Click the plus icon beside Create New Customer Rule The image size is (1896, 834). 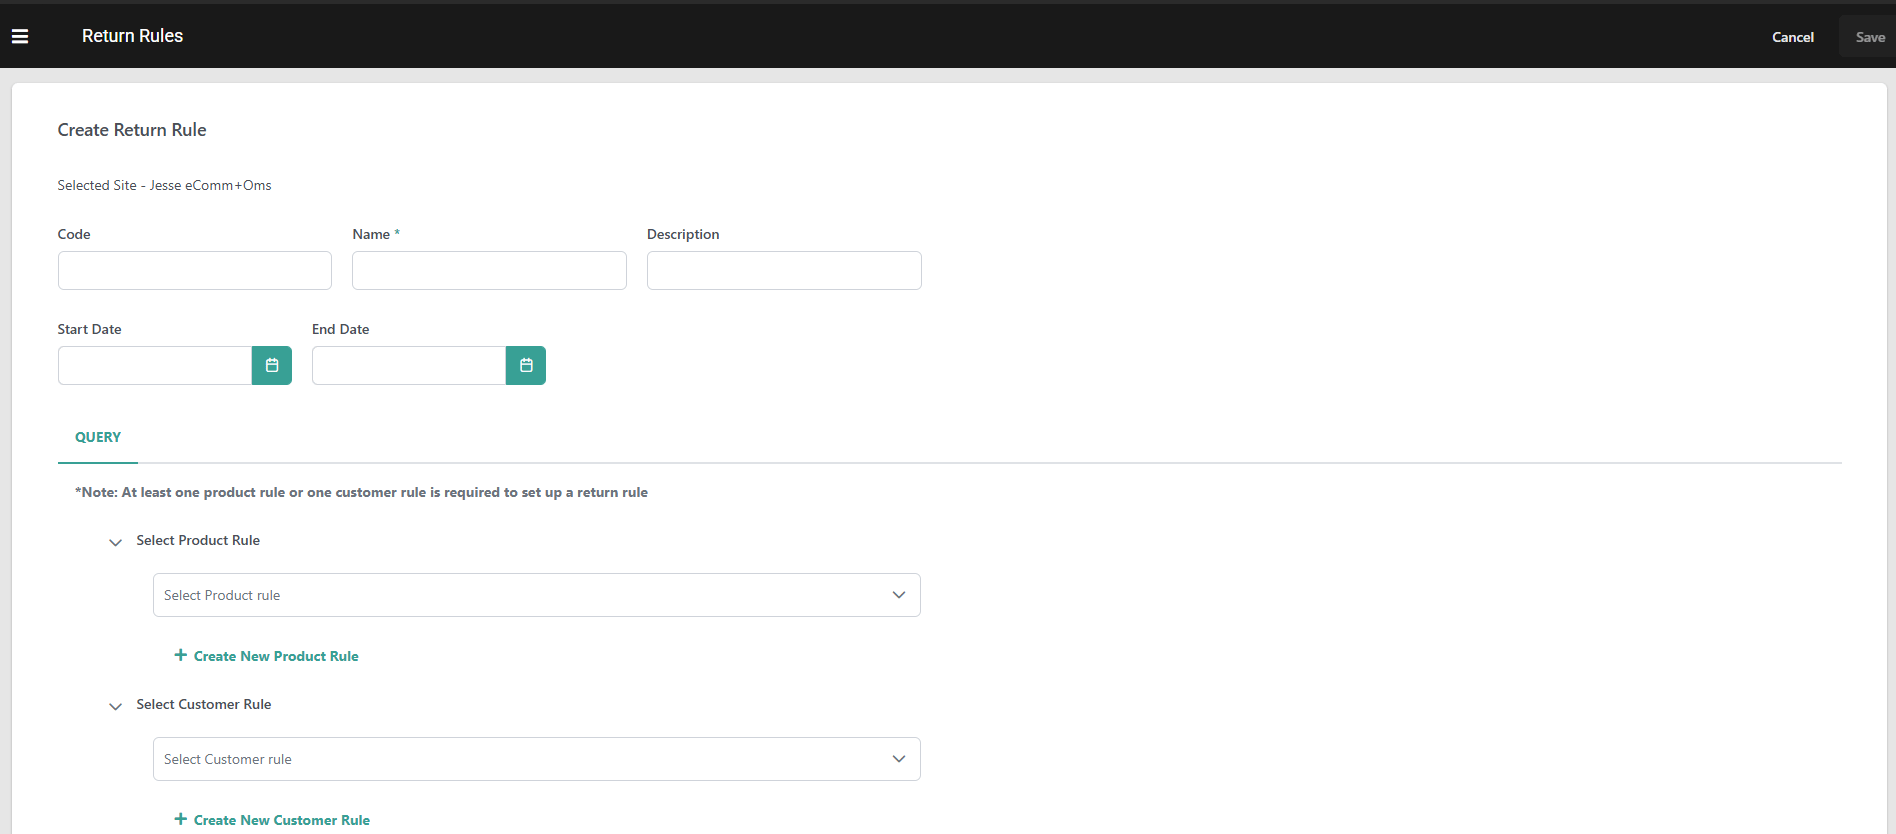click(181, 819)
